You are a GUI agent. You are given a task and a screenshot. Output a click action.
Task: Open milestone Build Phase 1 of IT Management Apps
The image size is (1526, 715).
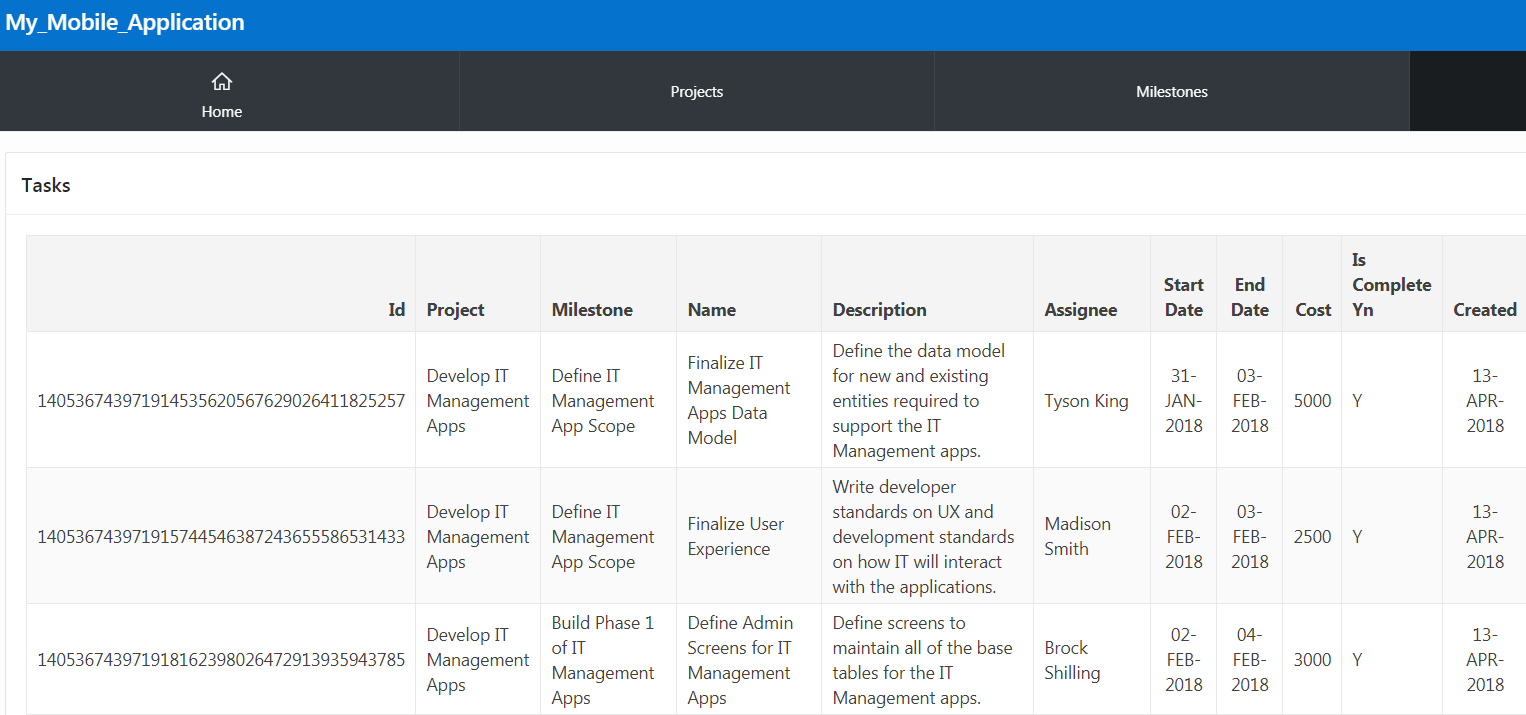(605, 660)
